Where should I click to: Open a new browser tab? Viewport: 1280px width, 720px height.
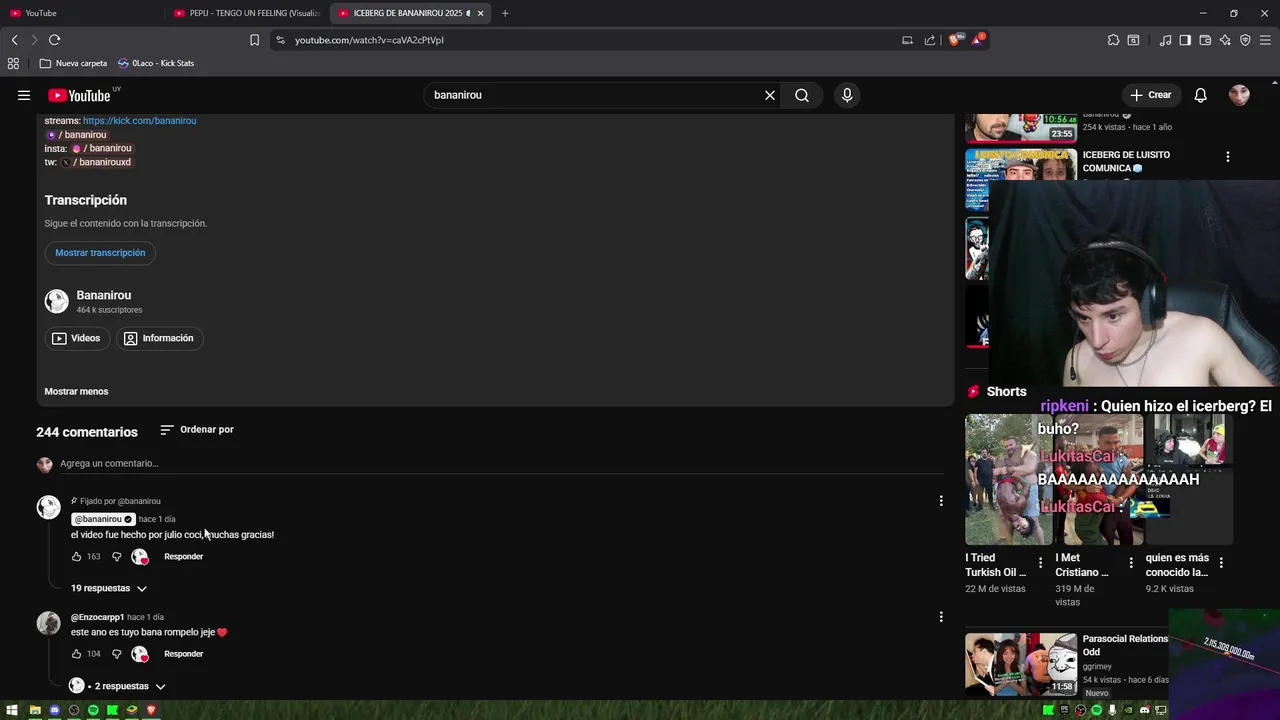tap(505, 13)
